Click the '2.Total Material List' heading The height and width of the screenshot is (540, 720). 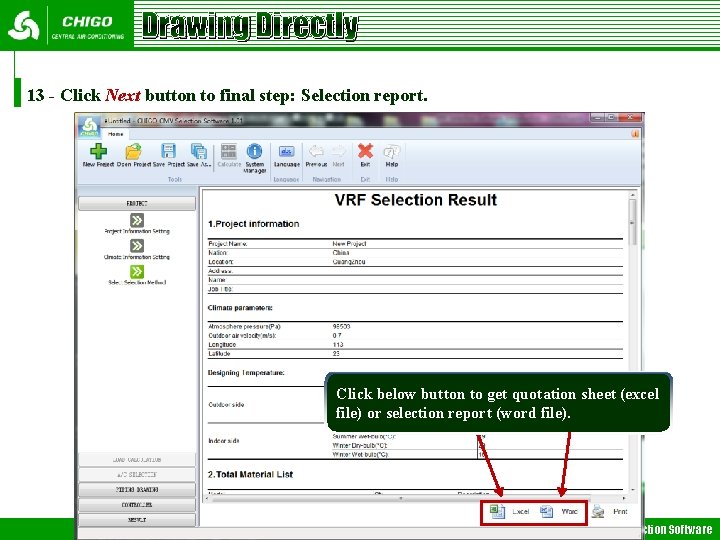[250, 475]
